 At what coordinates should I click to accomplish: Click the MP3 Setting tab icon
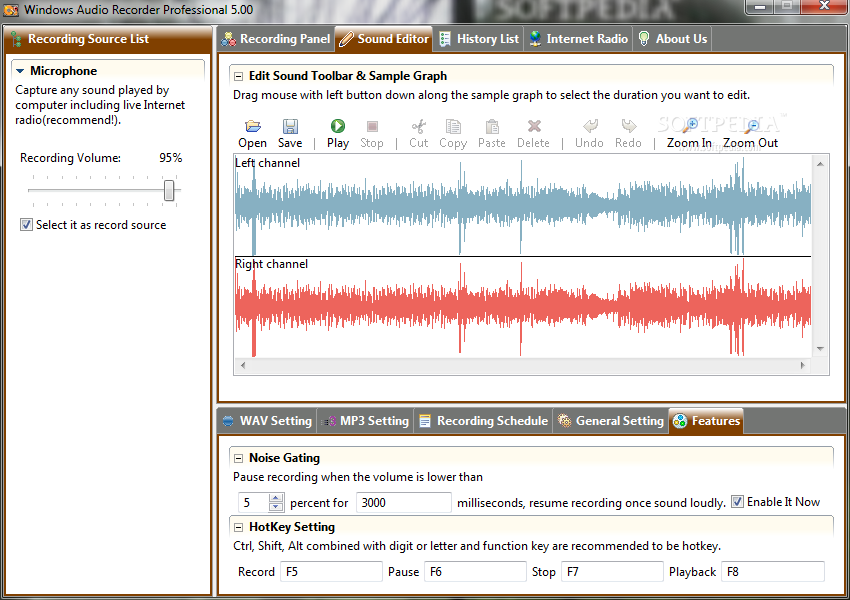tap(330, 421)
